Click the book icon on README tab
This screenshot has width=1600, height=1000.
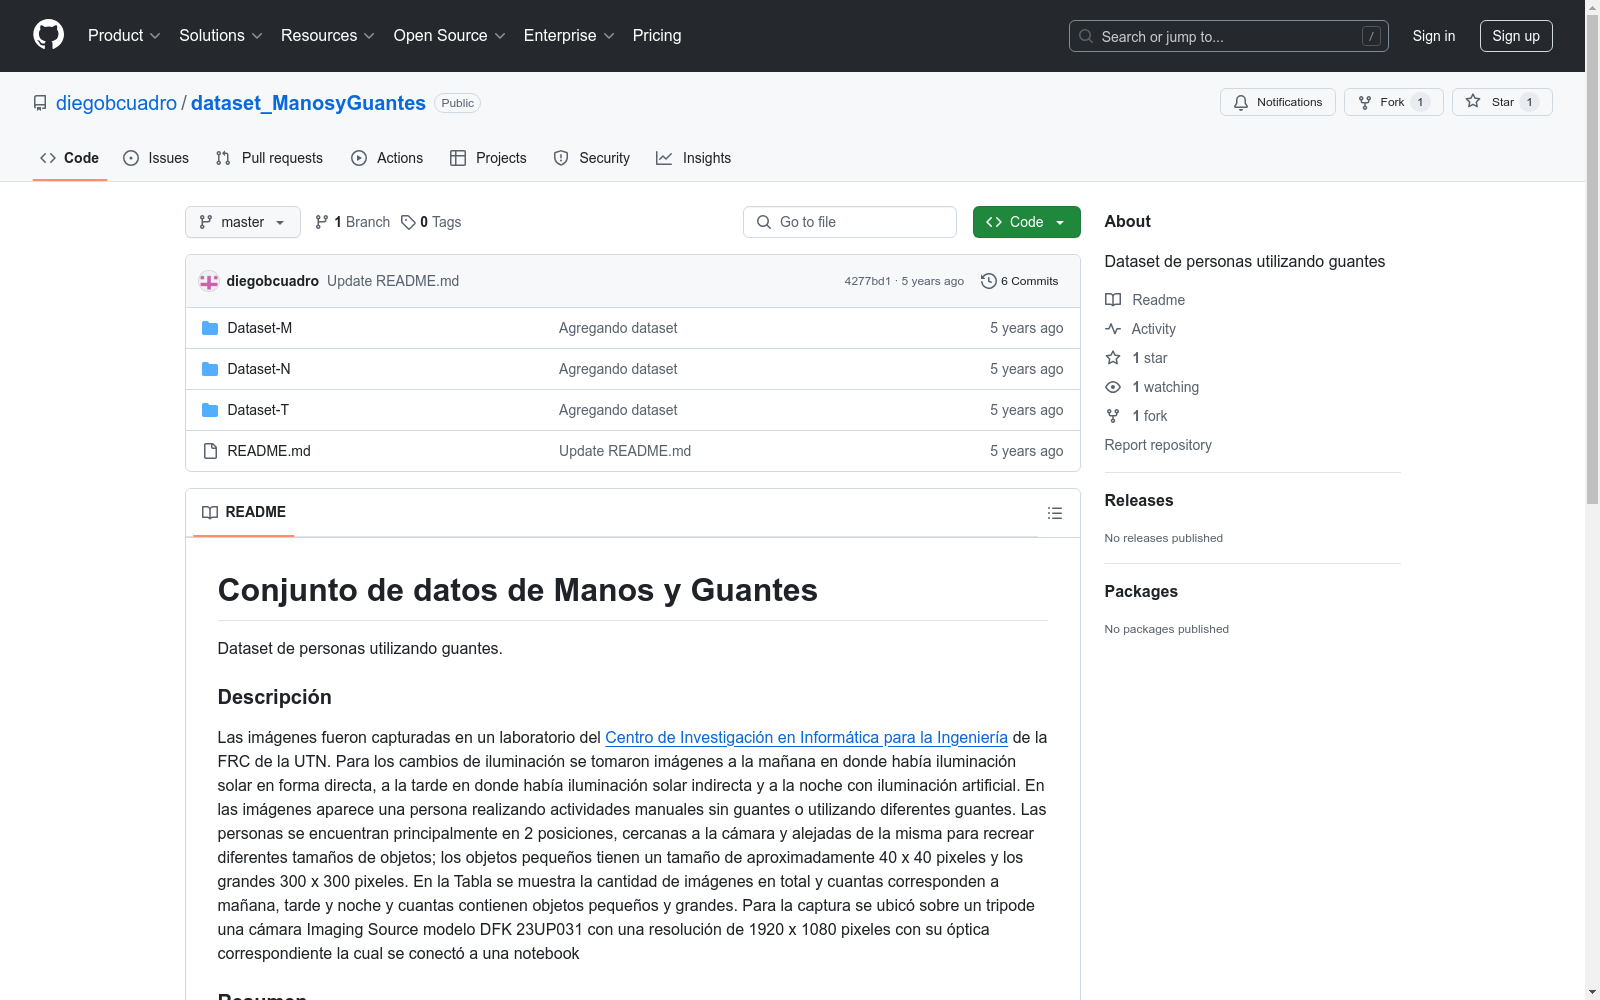(x=210, y=512)
